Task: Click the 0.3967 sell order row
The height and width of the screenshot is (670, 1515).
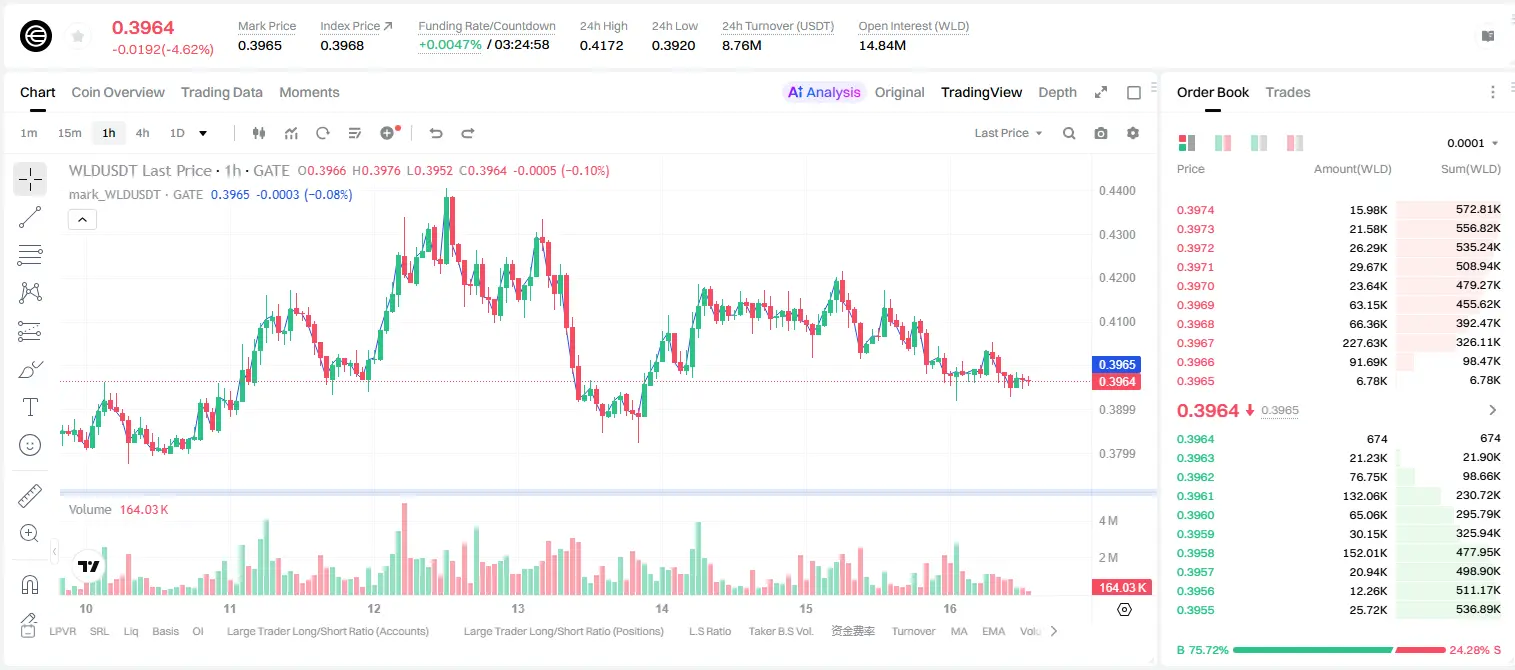Action: (x=1338, y=343)
